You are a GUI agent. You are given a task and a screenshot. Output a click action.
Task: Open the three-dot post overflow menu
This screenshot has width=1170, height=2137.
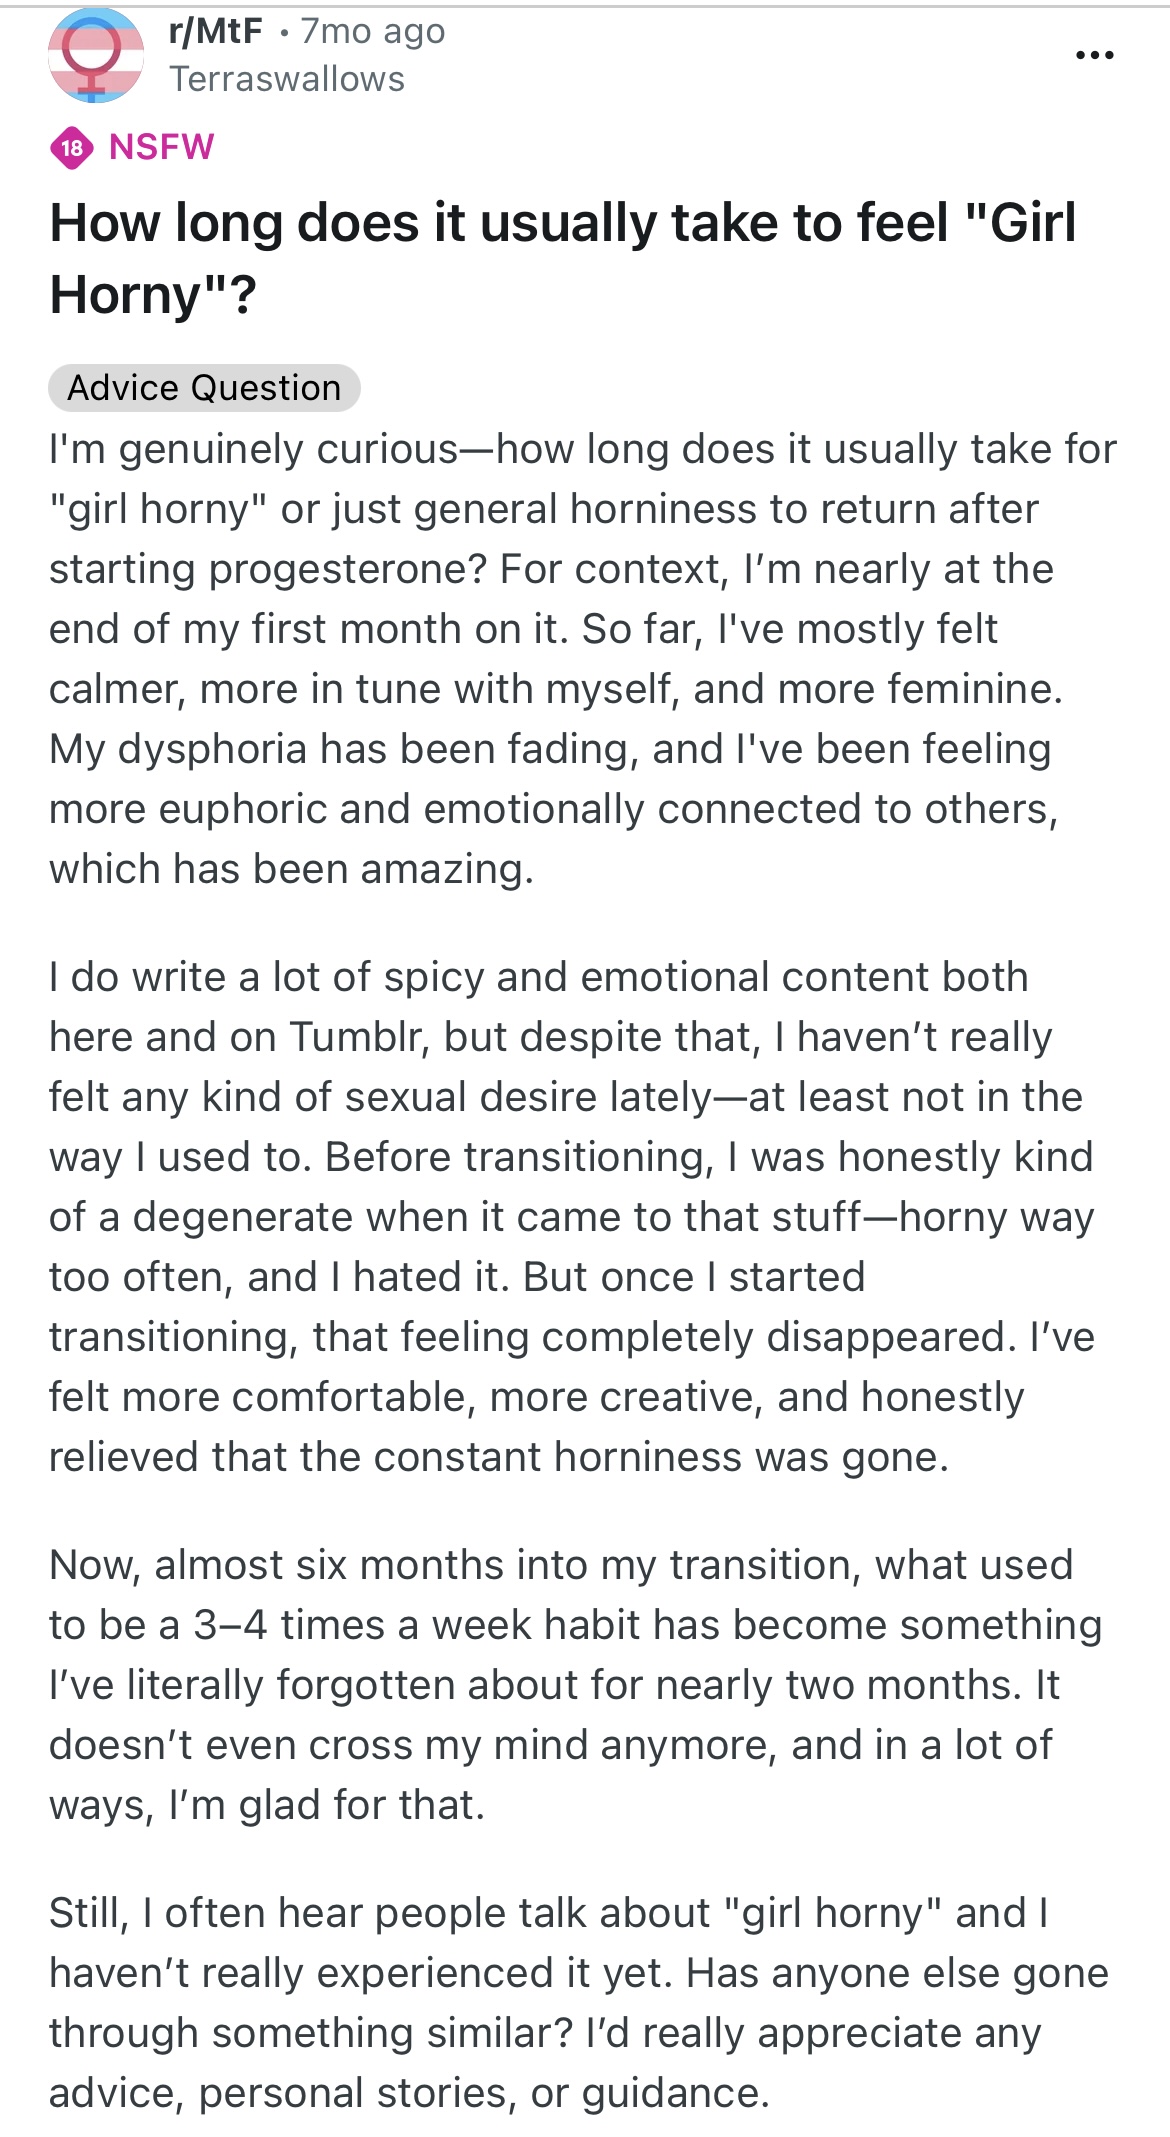[1095, 55]
